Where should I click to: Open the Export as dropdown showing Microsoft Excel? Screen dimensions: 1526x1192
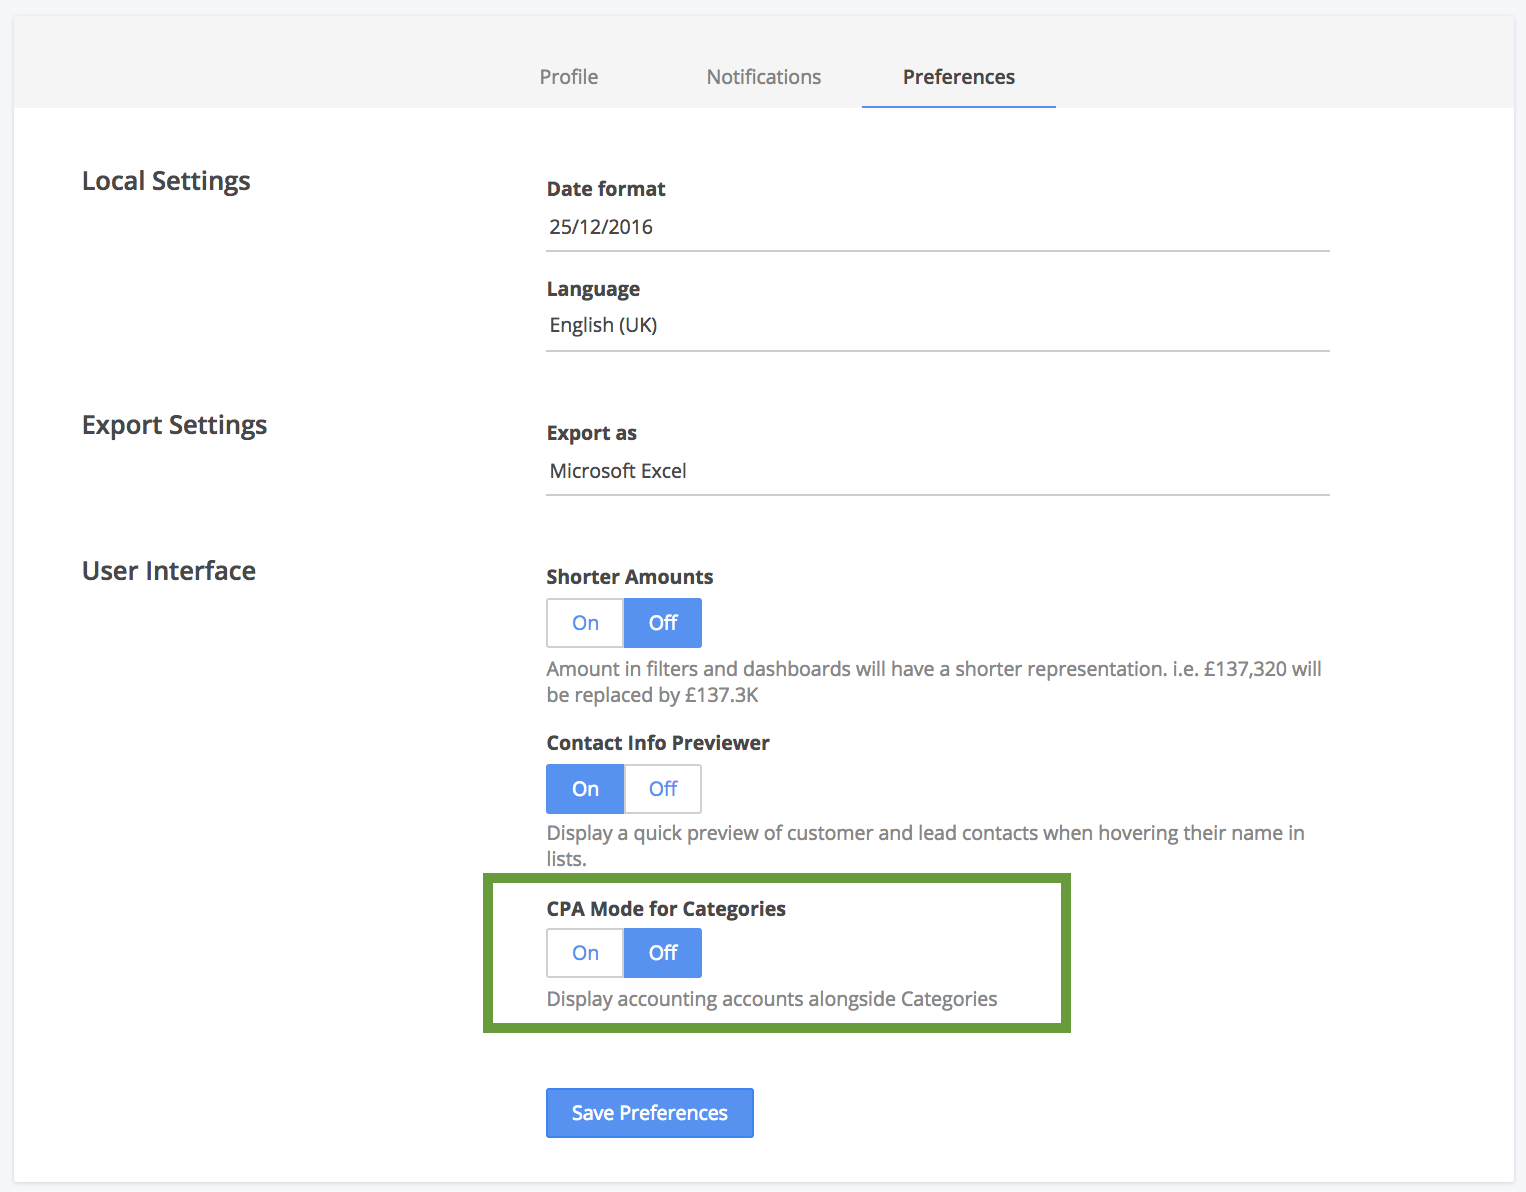point(937,471)
